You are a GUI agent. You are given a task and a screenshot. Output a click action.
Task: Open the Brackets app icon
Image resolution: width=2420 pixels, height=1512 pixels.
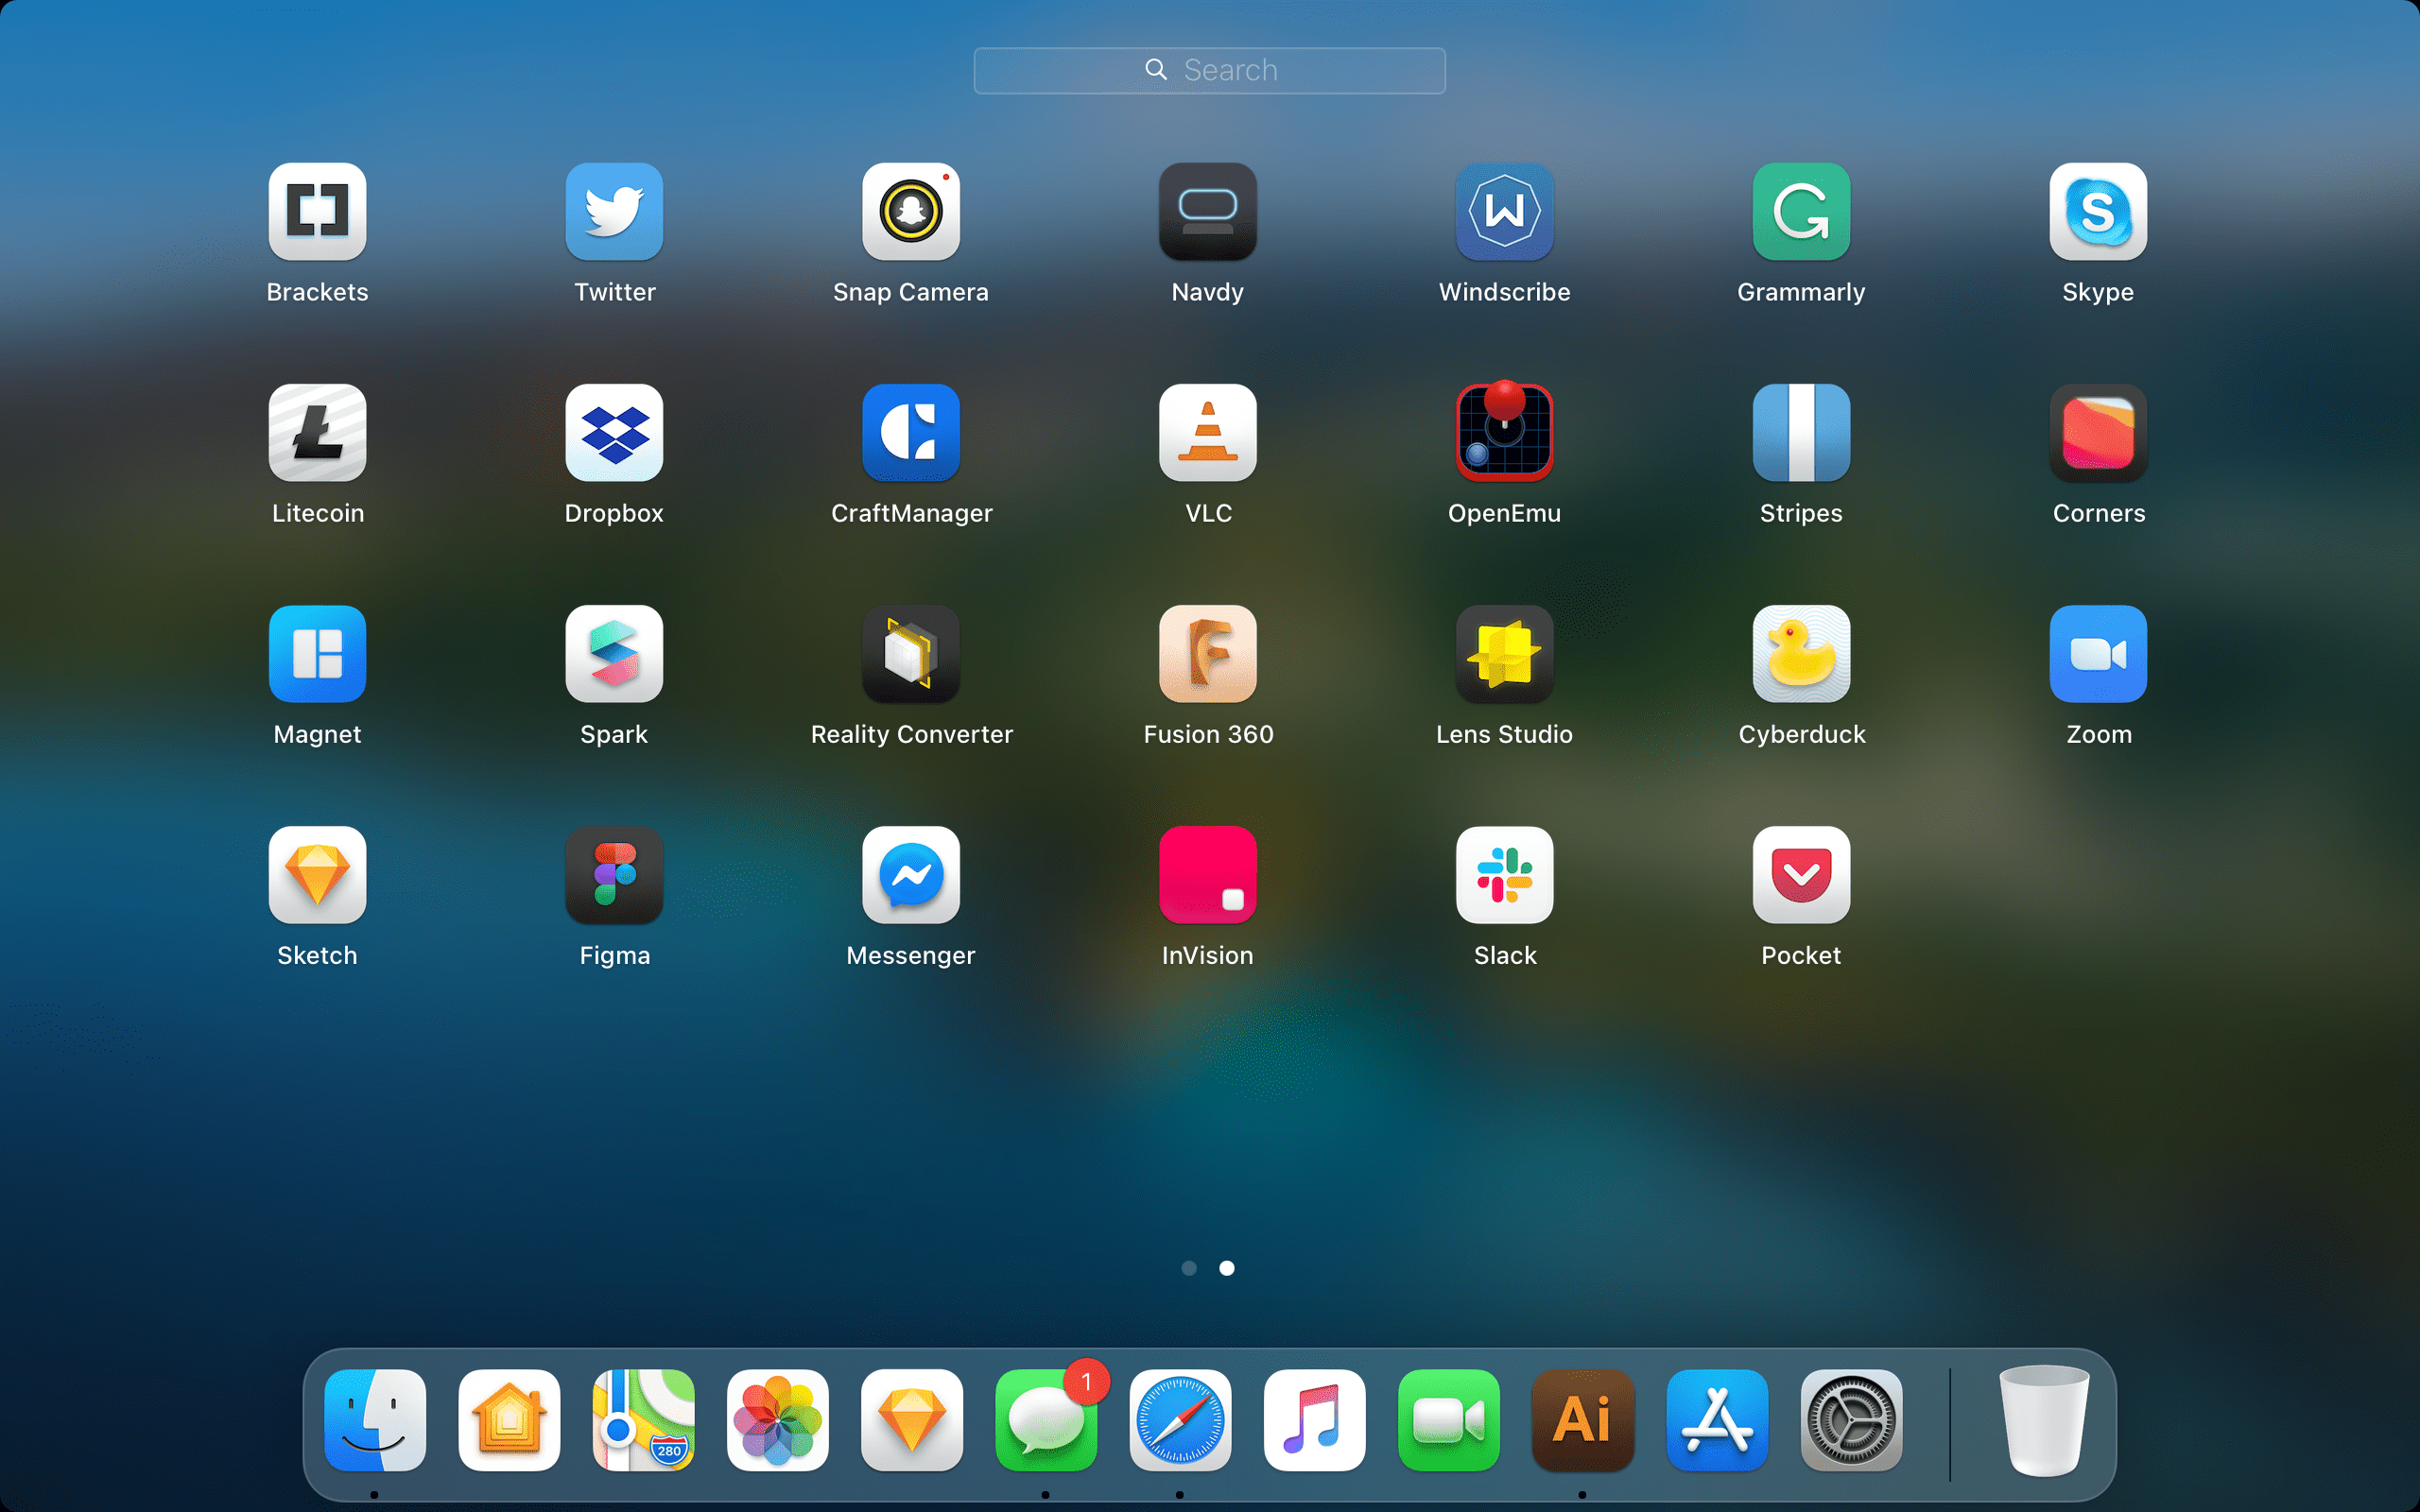(317, 212)
